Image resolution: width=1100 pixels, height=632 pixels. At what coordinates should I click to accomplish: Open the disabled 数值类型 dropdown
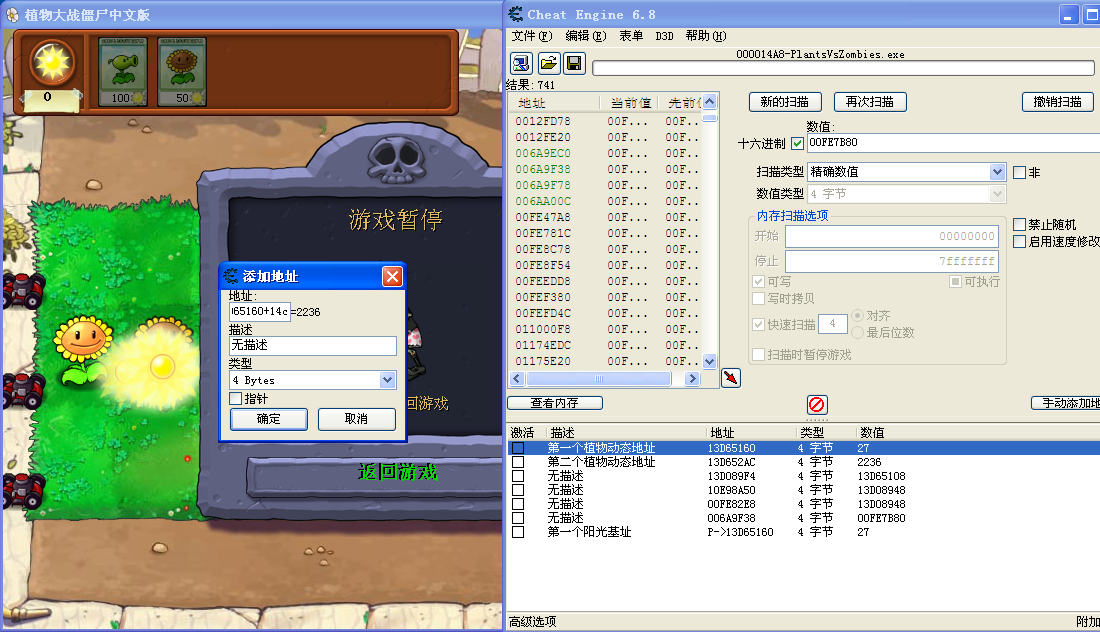pos(997,194)
